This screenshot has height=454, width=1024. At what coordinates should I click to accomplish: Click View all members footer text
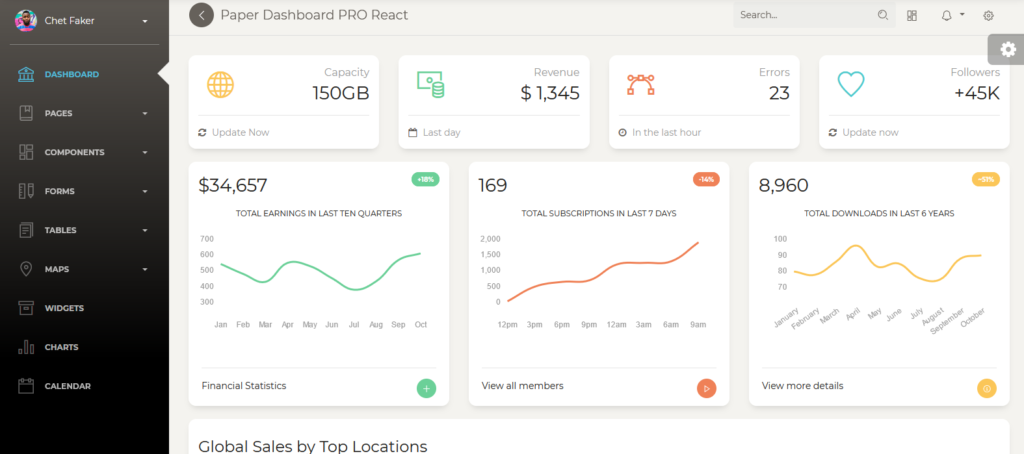[x=522, y=386]
